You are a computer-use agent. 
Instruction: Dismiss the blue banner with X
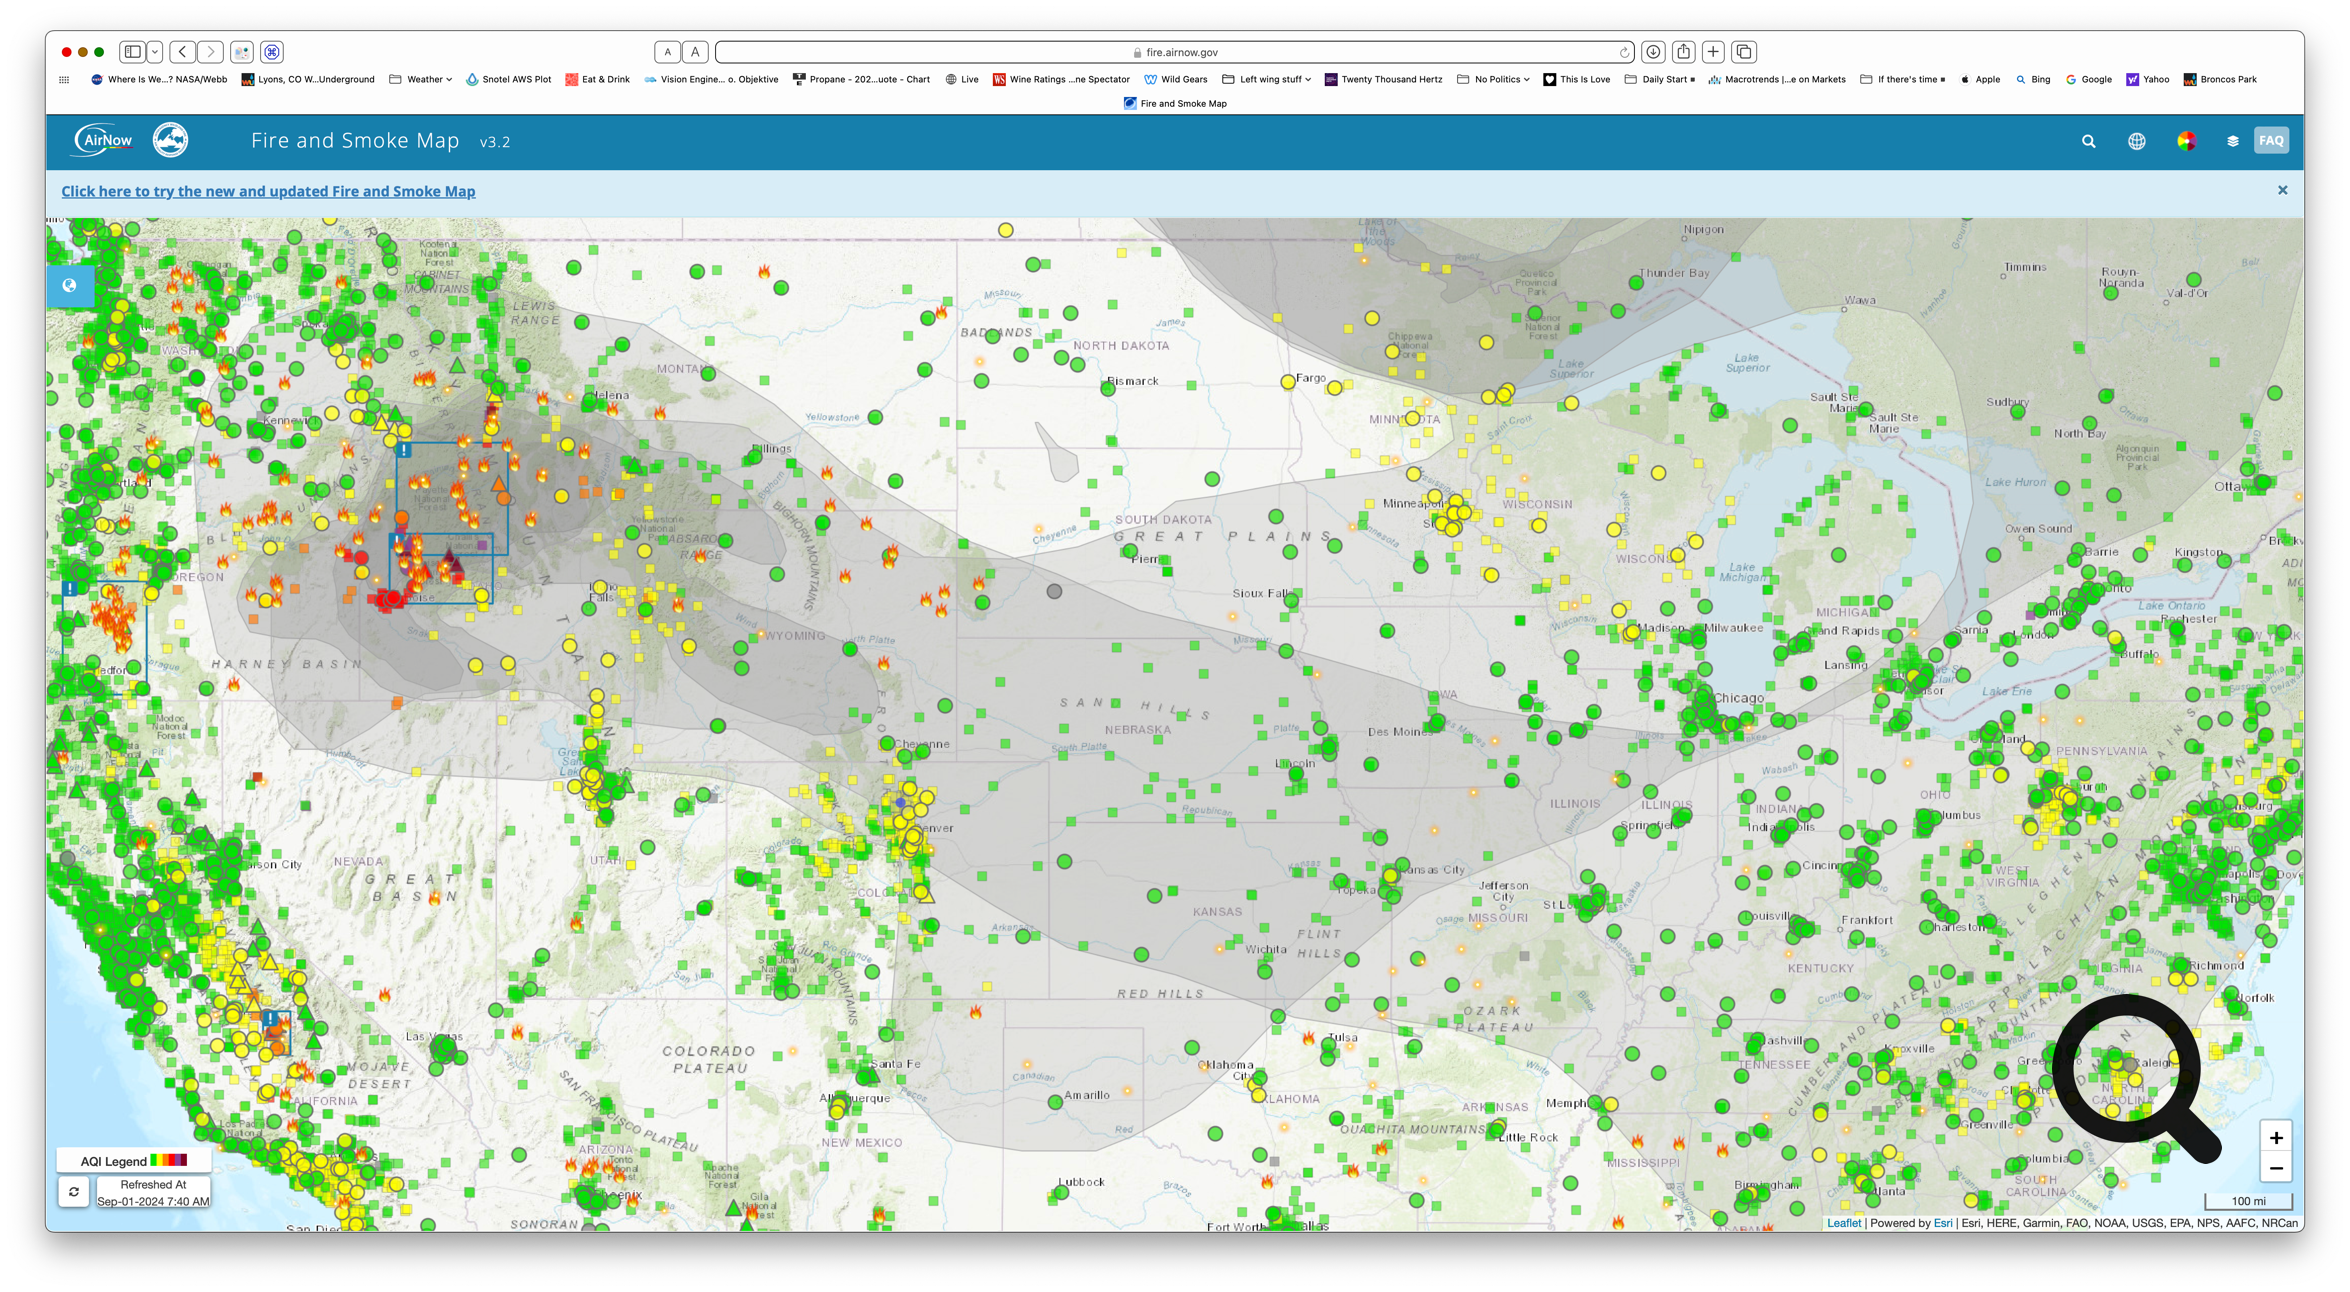pos(2282,190)
